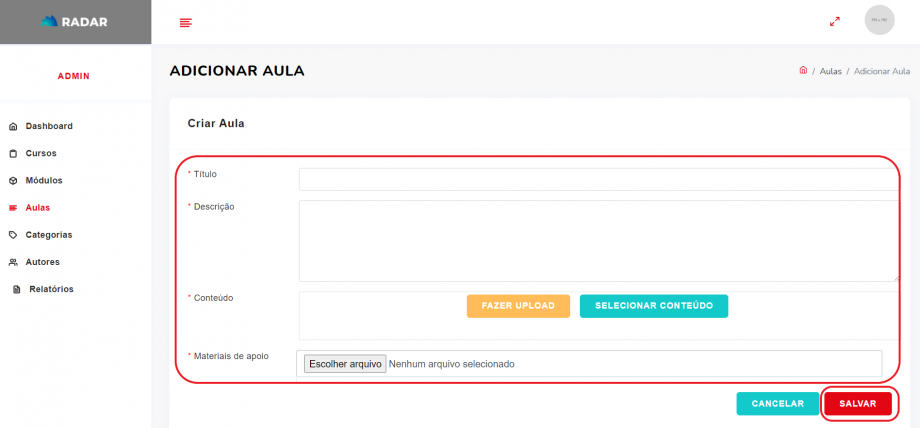This screenshot has width=920, height=428.
Task: Click the Relatórios document icon in the sidebar
Action: 17,290
